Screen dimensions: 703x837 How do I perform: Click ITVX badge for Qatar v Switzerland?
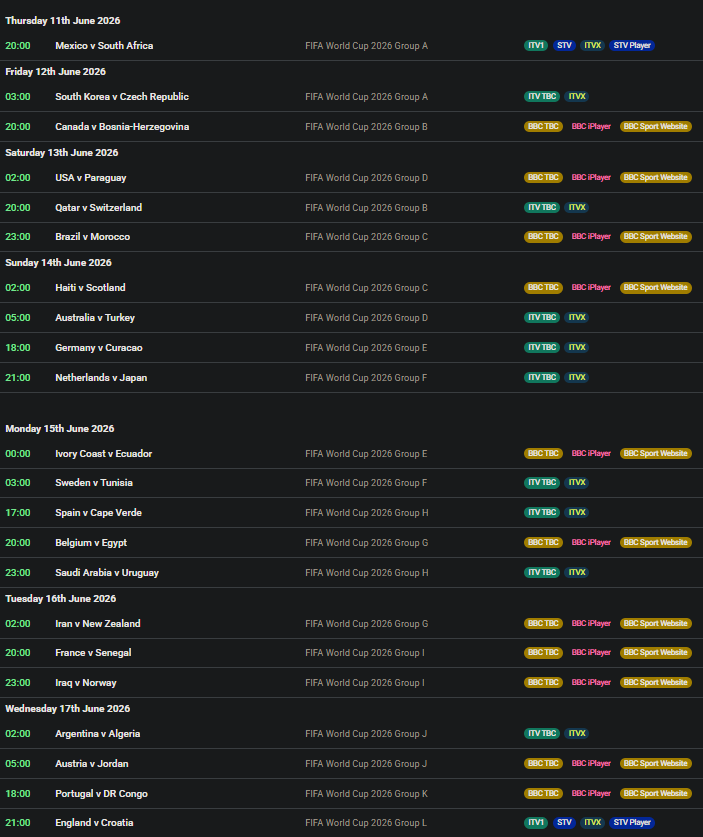tap(577, 207)
